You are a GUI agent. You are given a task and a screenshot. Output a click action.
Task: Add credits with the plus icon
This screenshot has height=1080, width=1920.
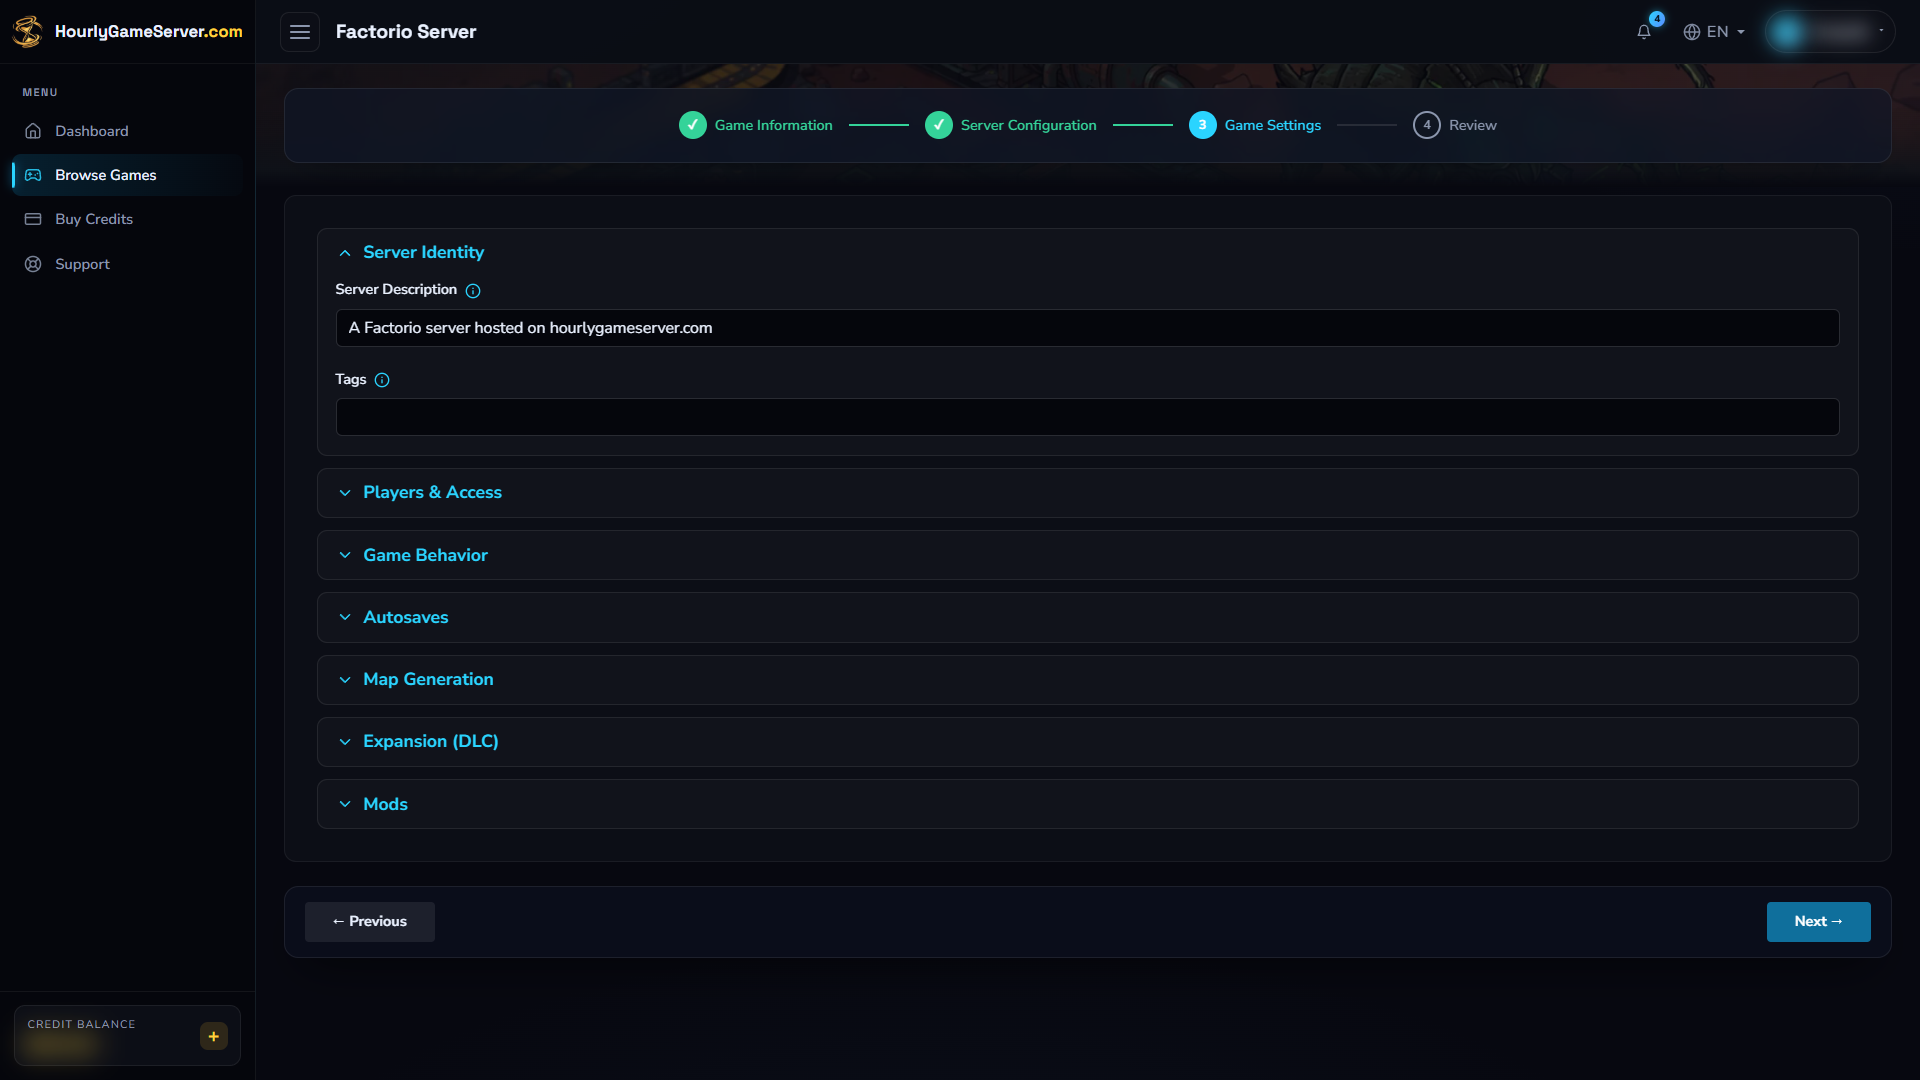click(214, 1036)
